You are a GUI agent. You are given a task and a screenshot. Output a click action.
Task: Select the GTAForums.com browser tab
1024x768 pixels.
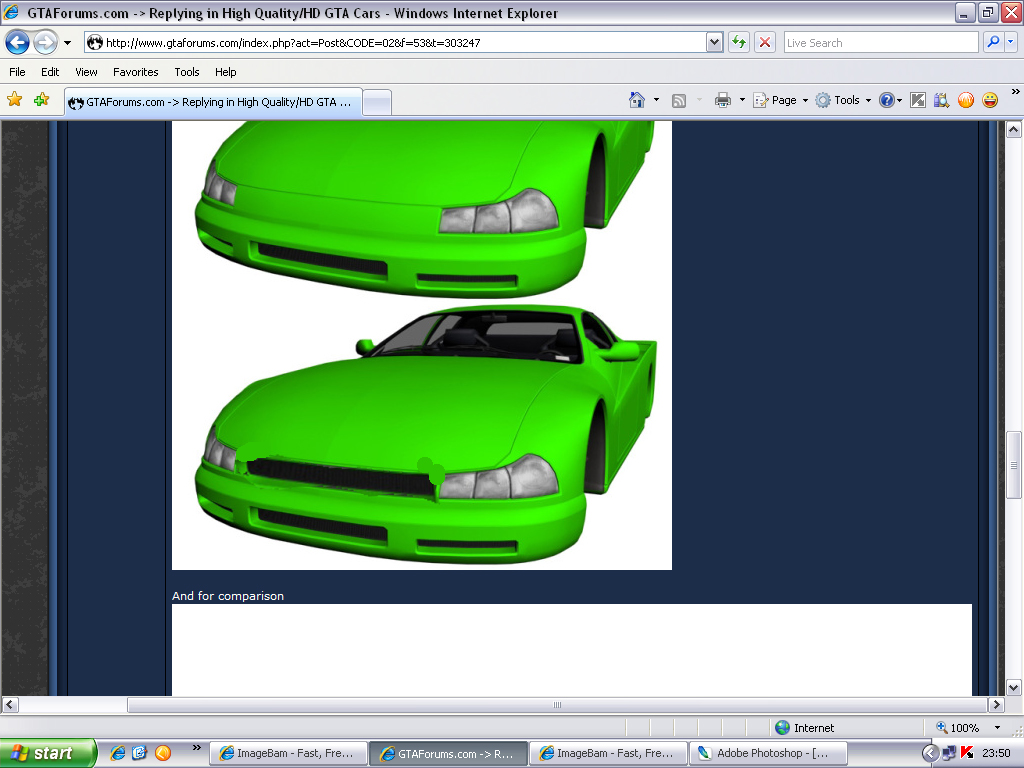point(213,102)
